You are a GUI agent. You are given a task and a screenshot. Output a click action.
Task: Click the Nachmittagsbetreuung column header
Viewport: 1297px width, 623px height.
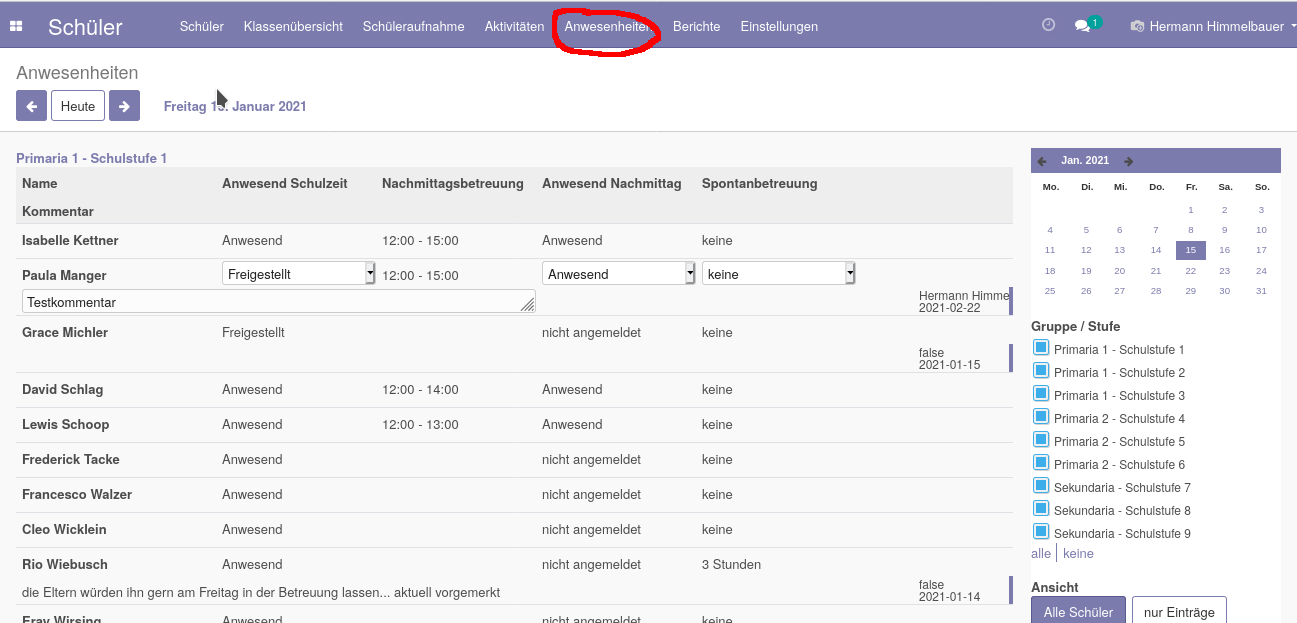pos(453,184)
